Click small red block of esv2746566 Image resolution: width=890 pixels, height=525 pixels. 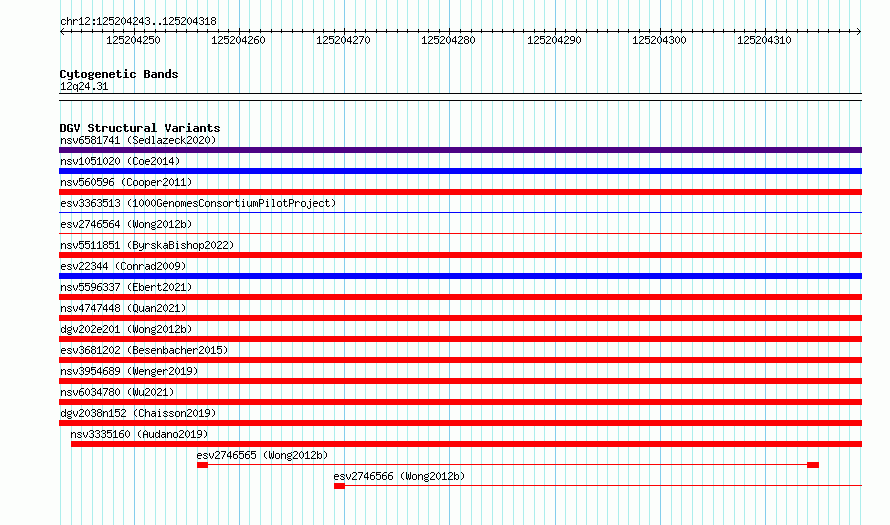[339, 486]
